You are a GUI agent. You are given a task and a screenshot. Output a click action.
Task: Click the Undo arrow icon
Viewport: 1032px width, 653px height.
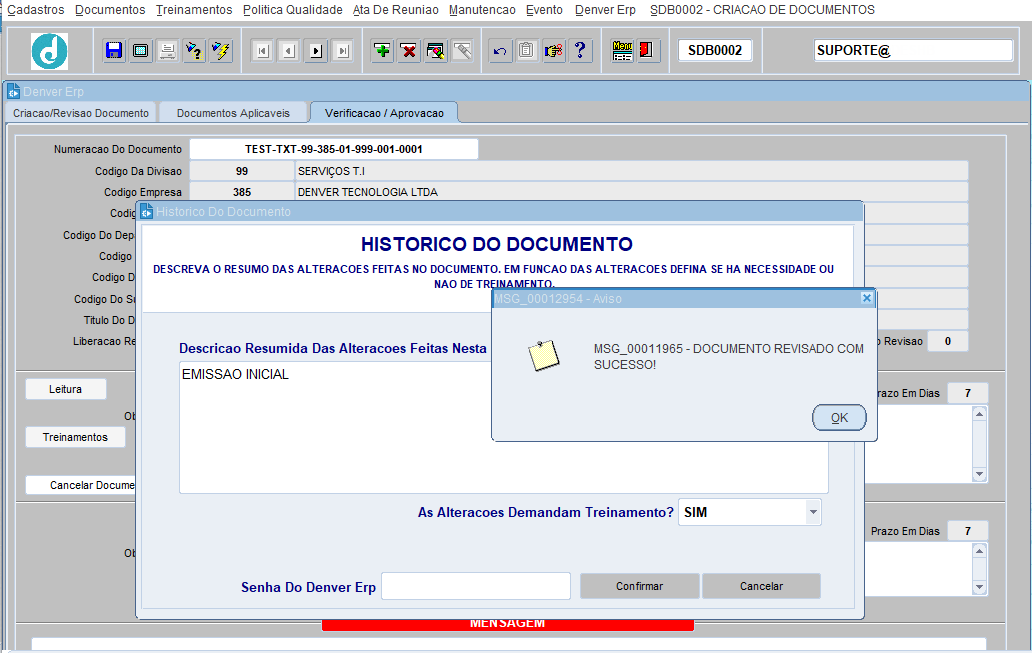click(x=500, y=51)
